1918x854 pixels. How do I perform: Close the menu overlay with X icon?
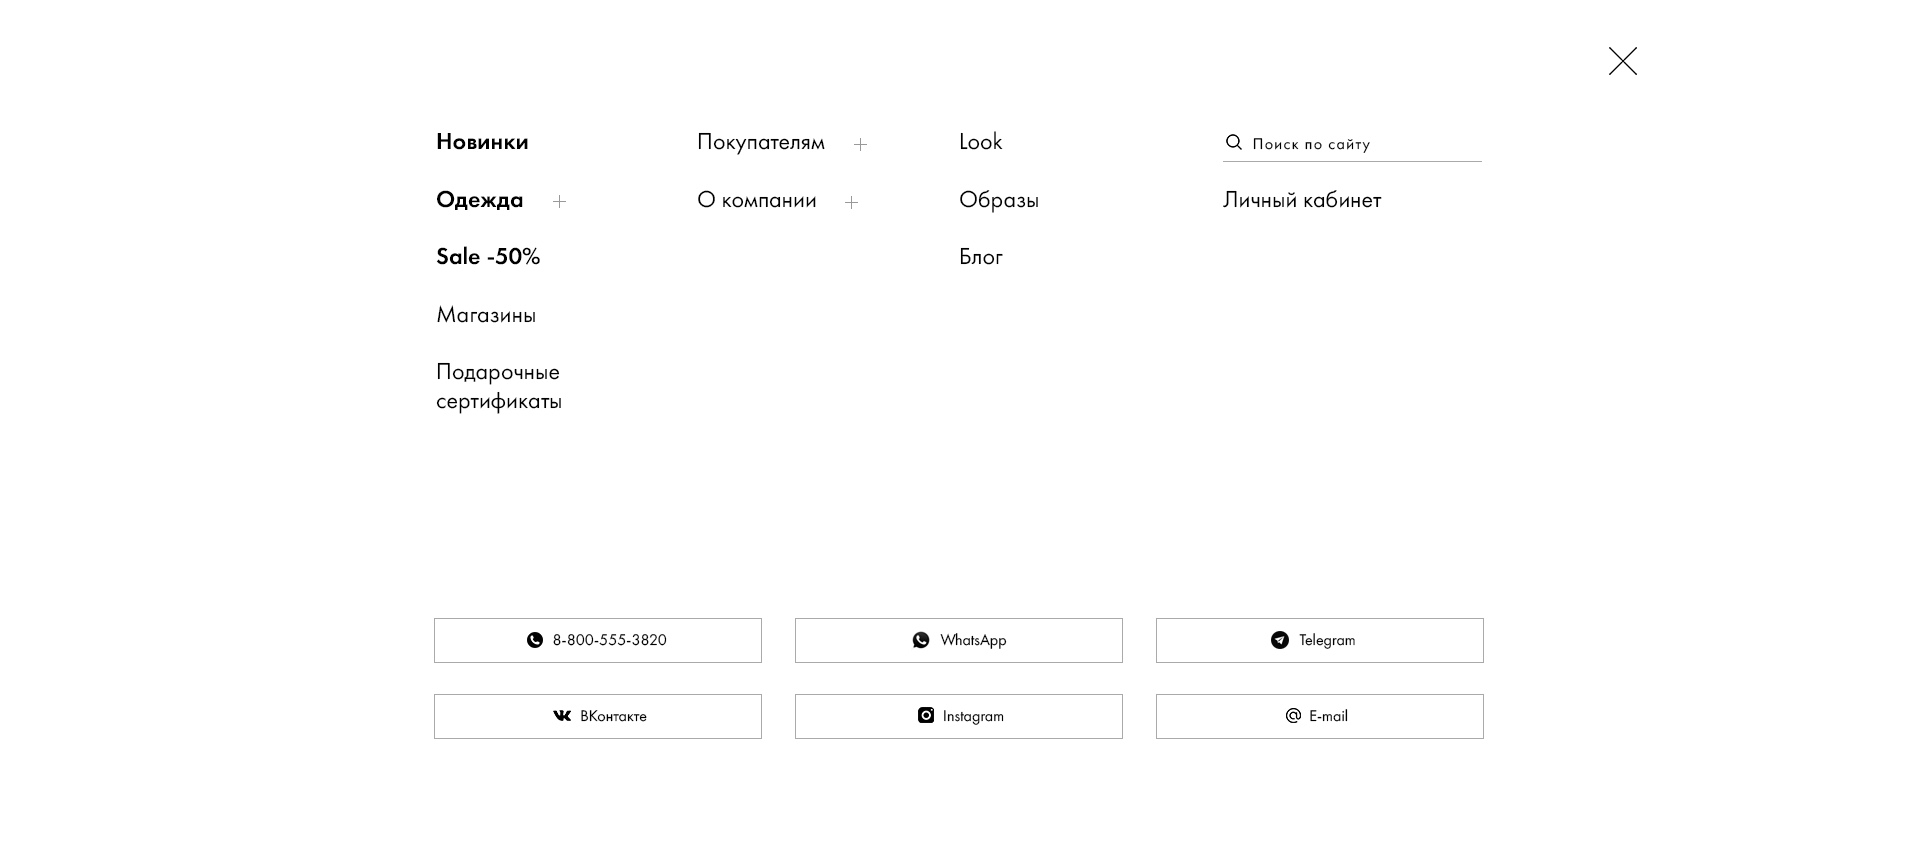1622,61
